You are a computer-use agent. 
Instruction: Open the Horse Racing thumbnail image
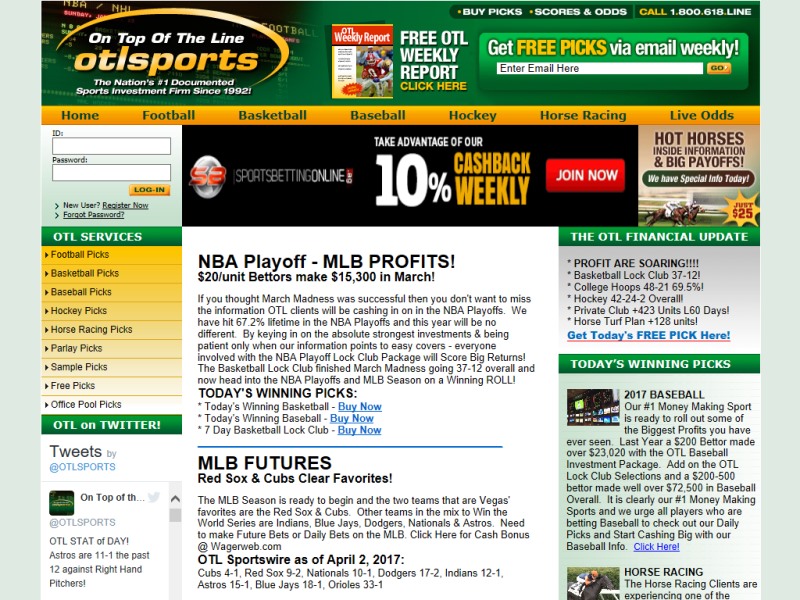(593, 584)
